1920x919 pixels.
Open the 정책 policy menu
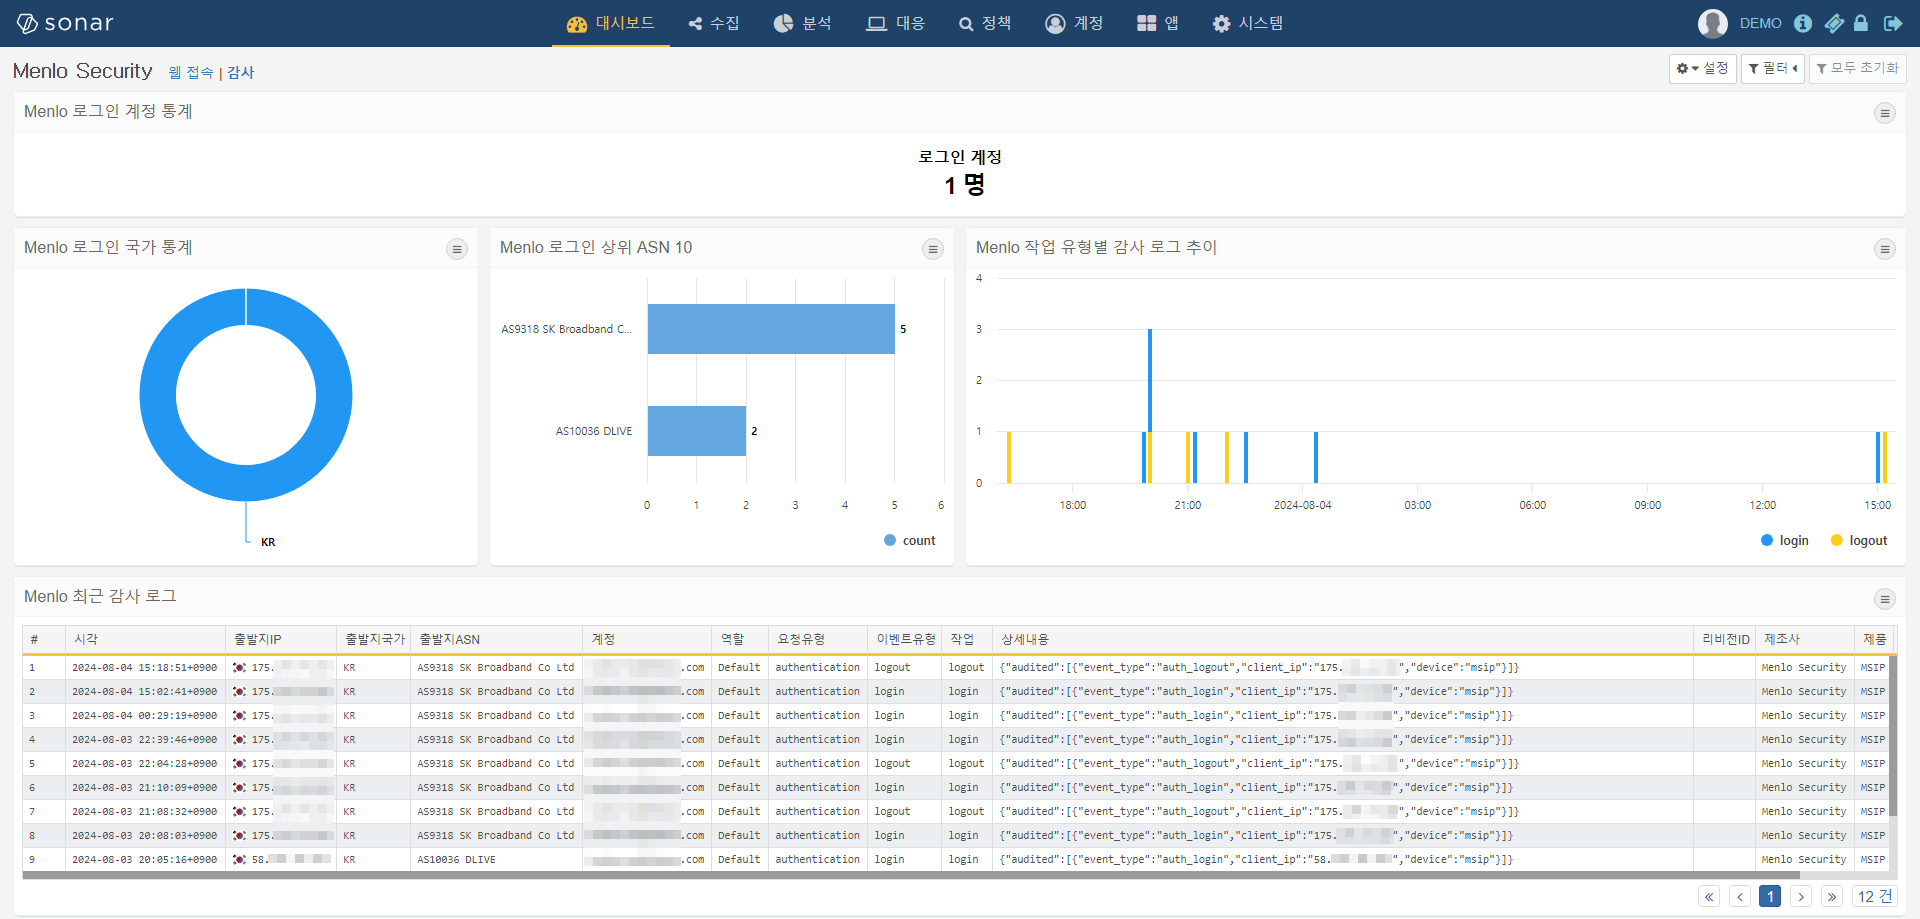tap(985, 23)
